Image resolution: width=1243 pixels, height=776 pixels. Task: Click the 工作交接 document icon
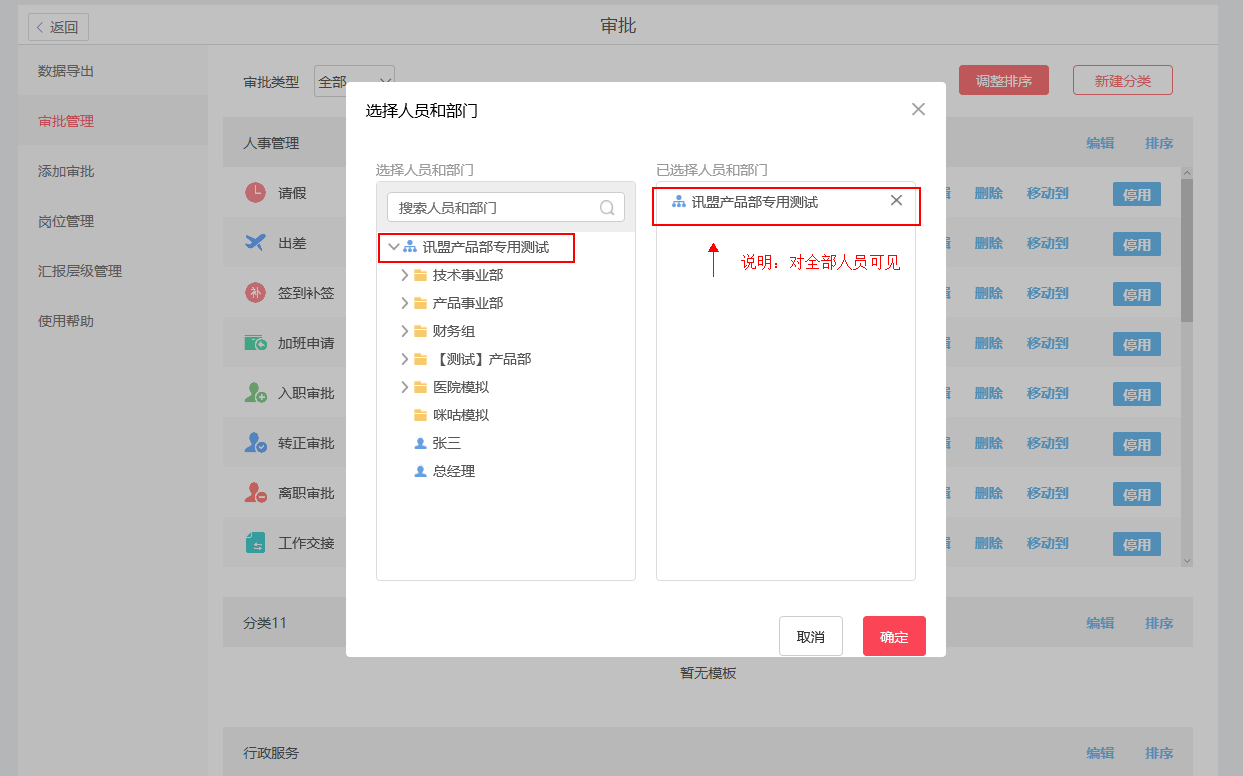pyautogui.click(x=255, y=543)
